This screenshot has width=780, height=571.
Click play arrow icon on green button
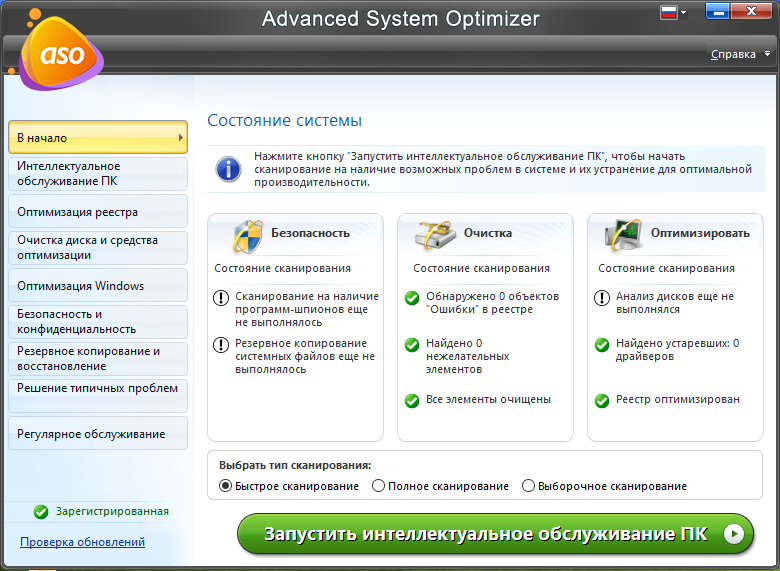tap(734, 534)
